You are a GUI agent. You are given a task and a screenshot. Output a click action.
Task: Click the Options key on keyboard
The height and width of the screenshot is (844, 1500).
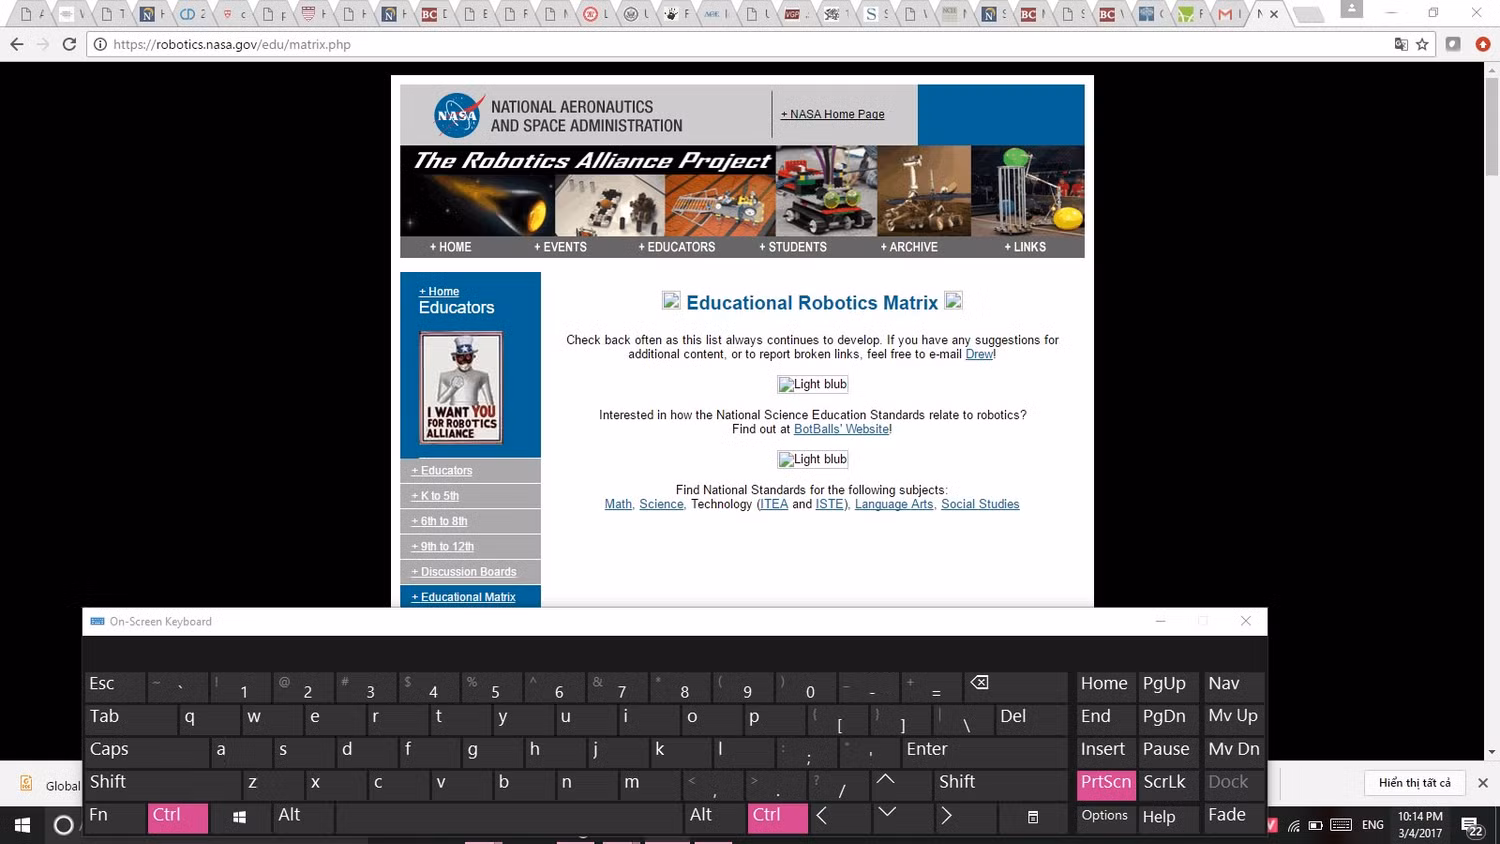coord(1106,817)
